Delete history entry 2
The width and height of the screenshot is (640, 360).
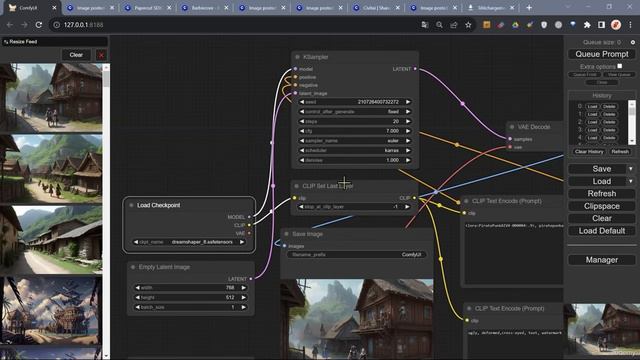[x=609, y=122]
